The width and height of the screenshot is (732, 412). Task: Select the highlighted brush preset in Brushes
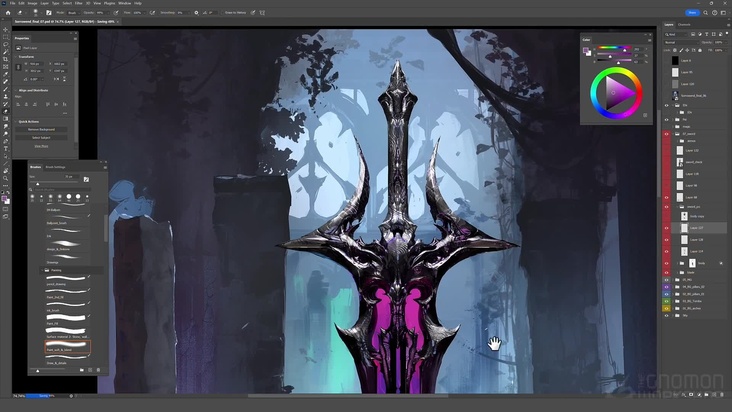[68, 346]
